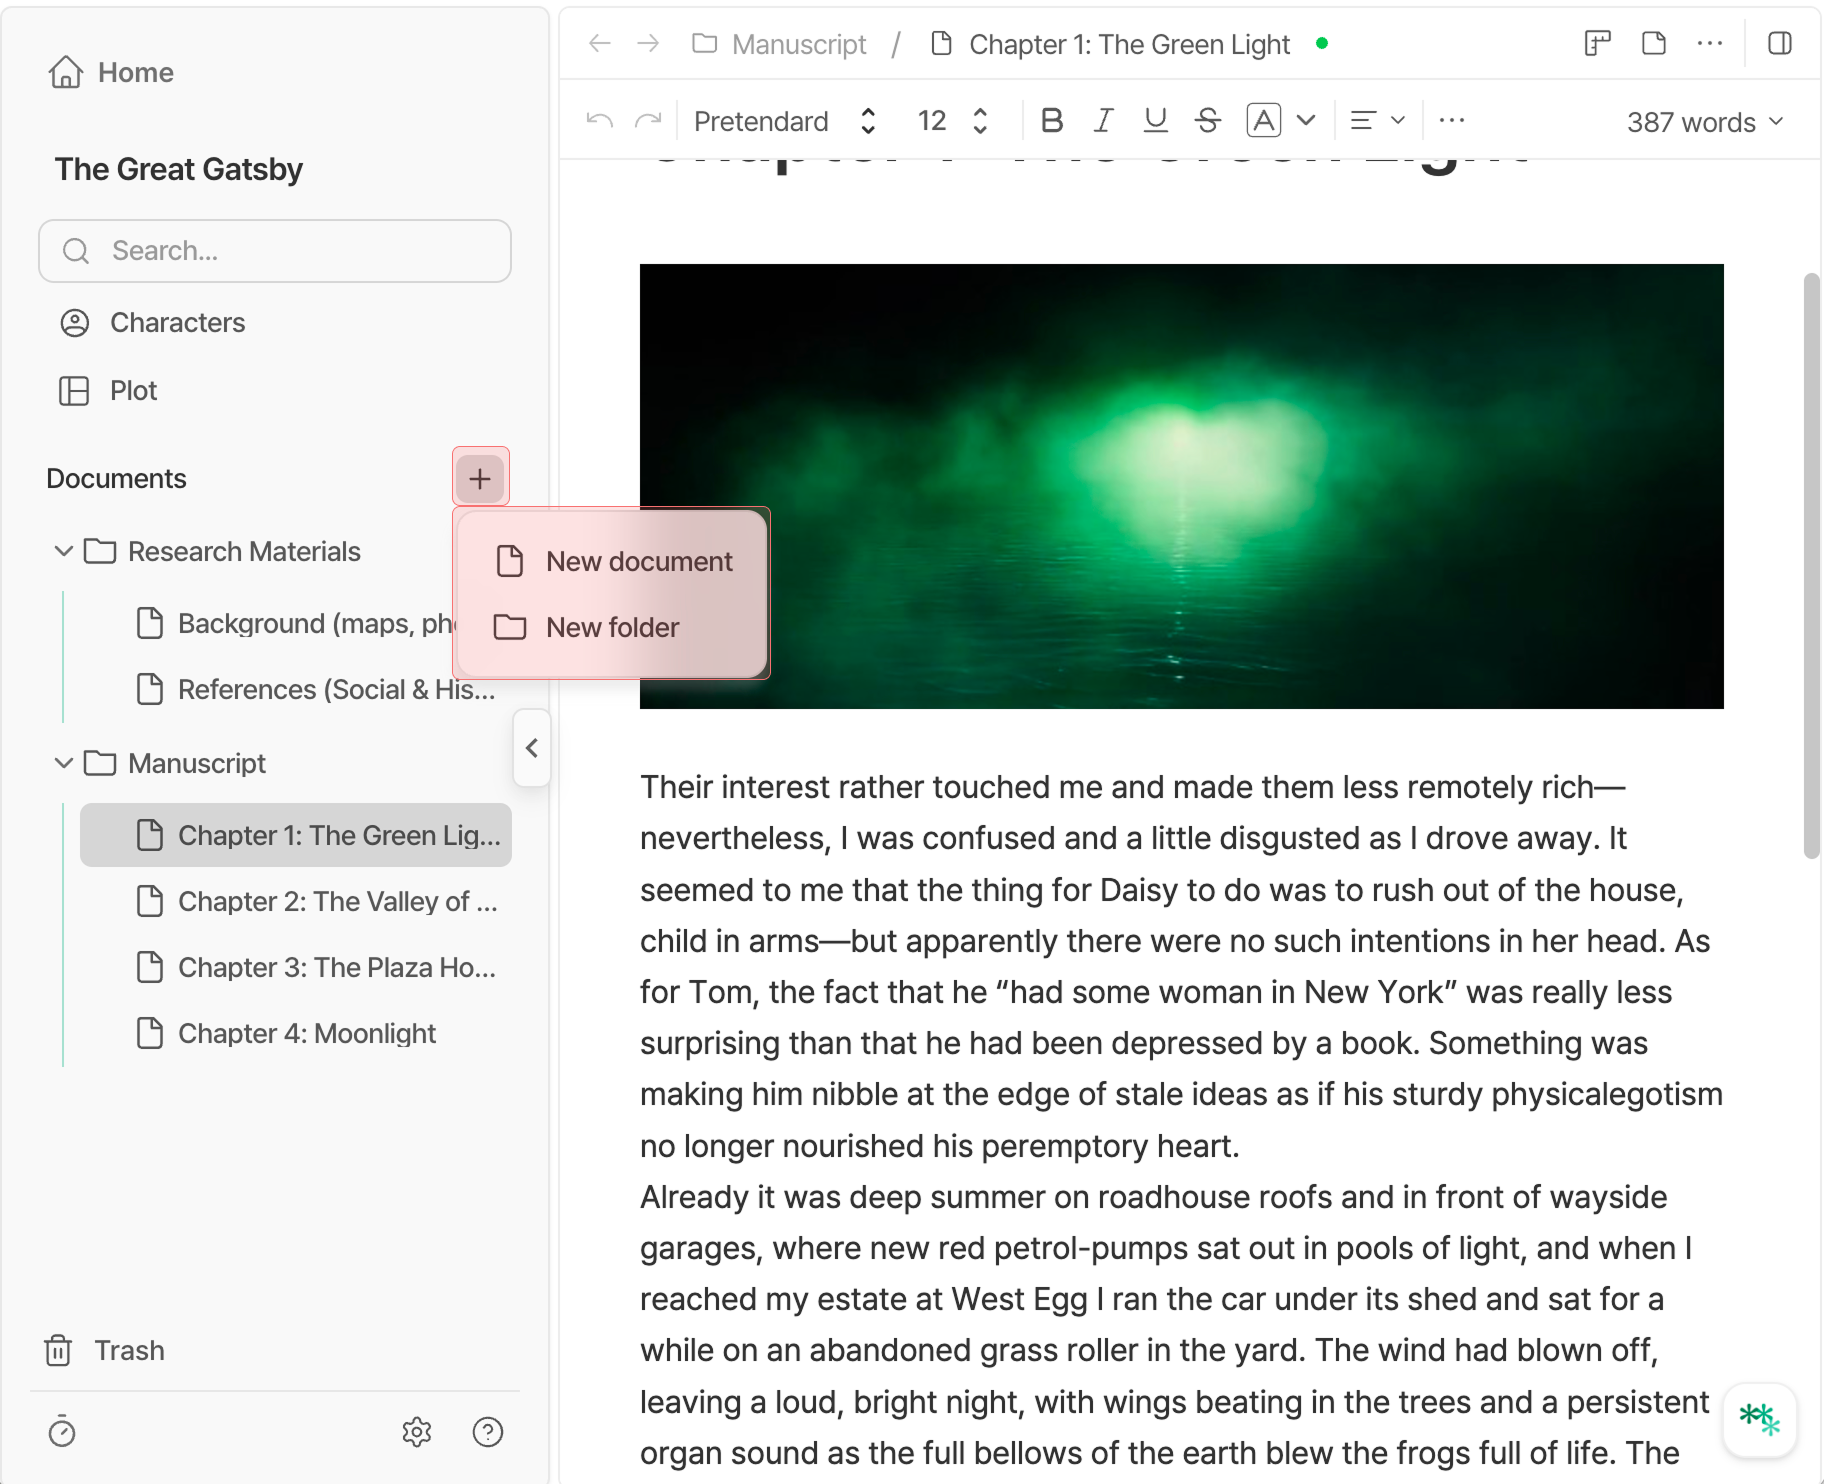Toggle strikethrough formatting
This screenshot has height=1484, width=1824.
point(1207,121)
